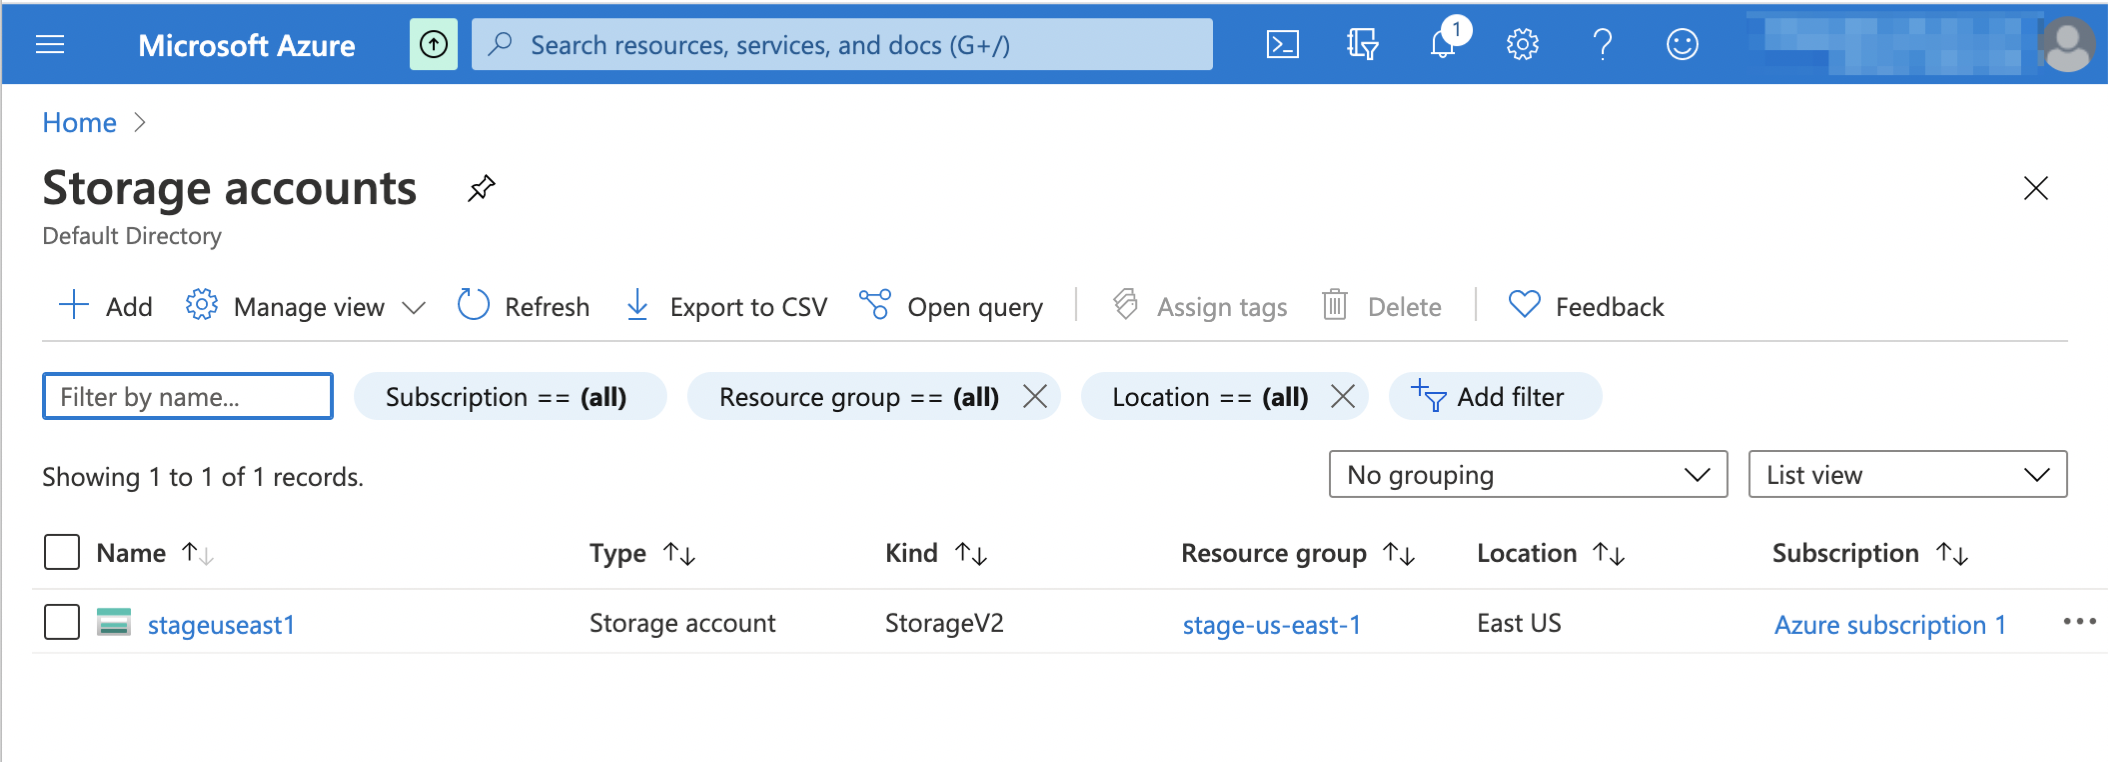
Task: Open the Directory and subscription filter
Action: point(1362,44)
